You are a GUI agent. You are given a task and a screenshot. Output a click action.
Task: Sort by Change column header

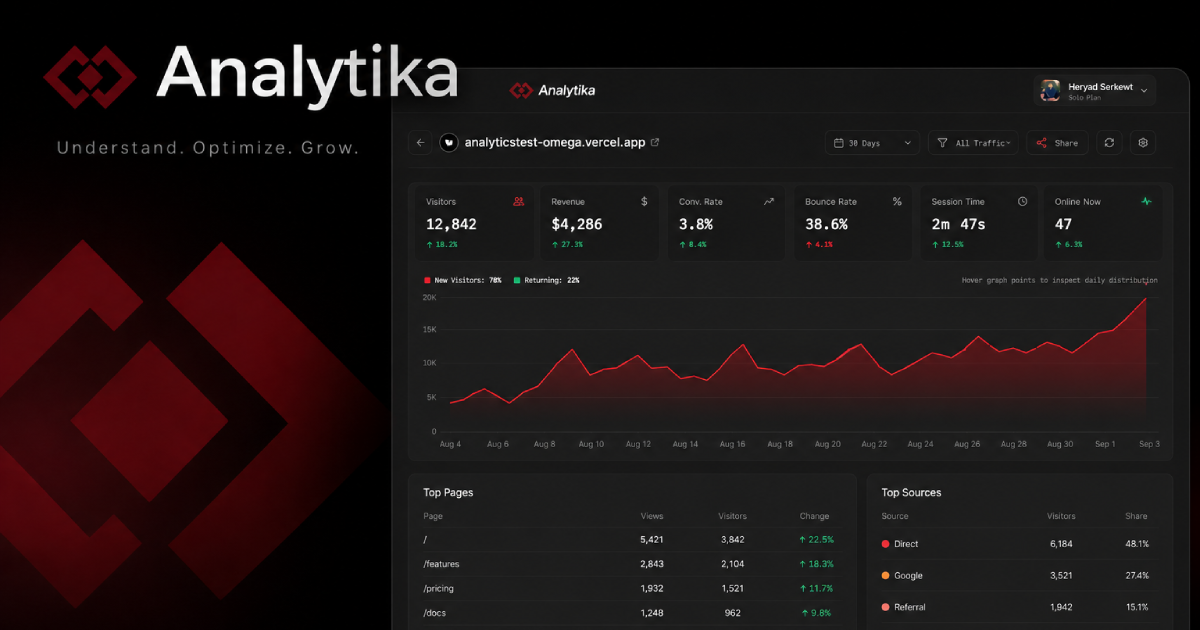814,516
